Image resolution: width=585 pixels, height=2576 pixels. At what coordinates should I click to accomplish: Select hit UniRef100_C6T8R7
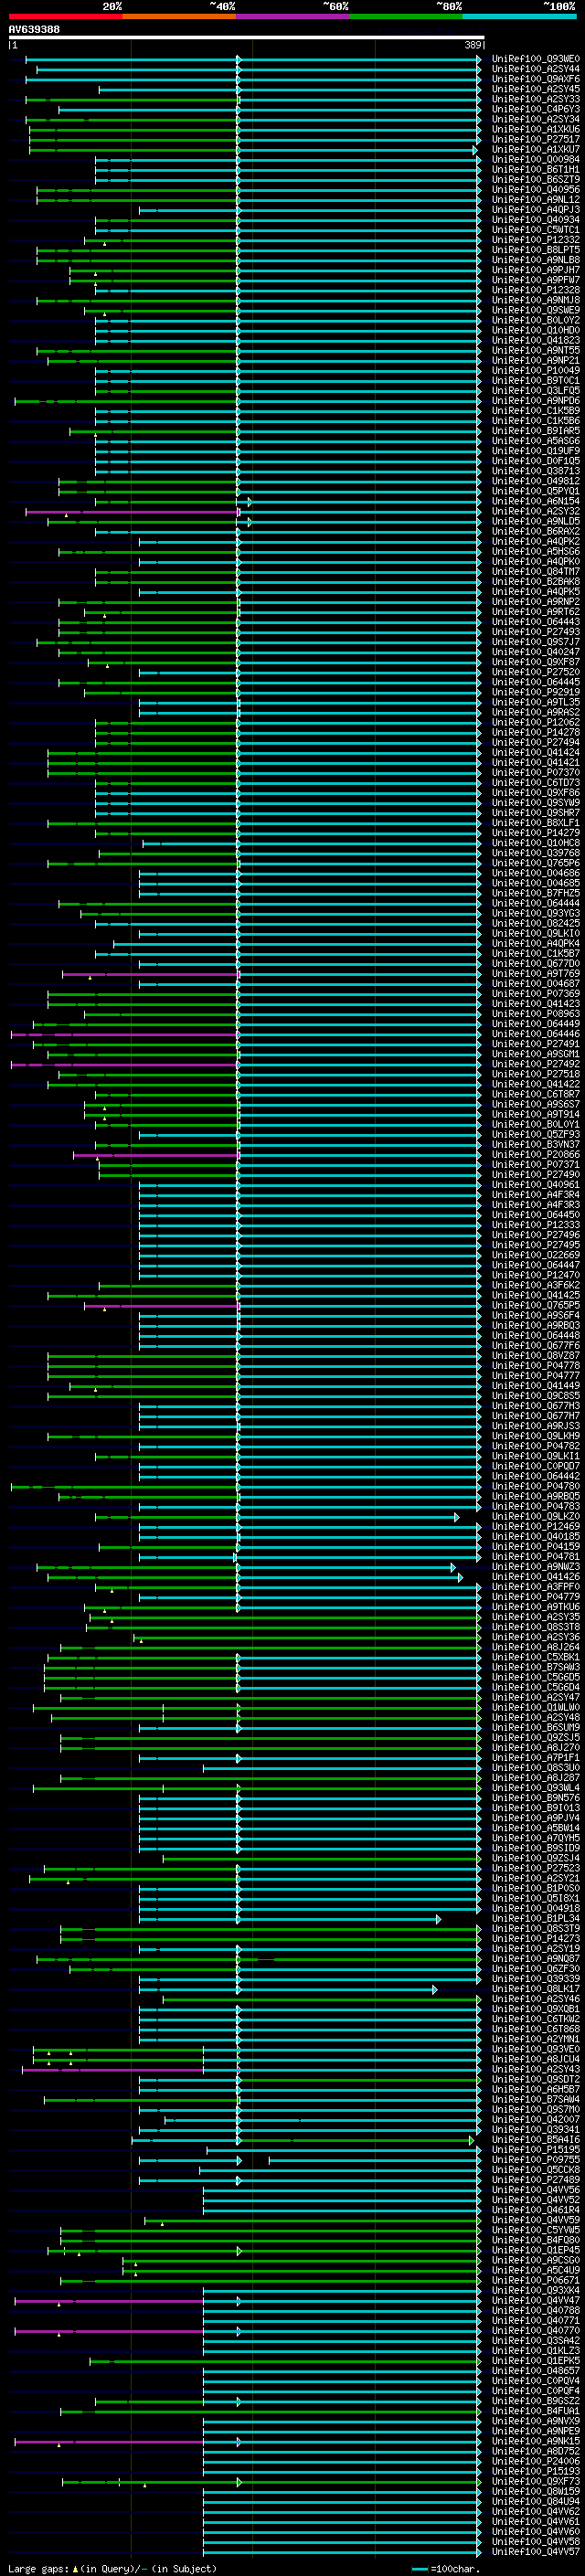[536, 1094]
